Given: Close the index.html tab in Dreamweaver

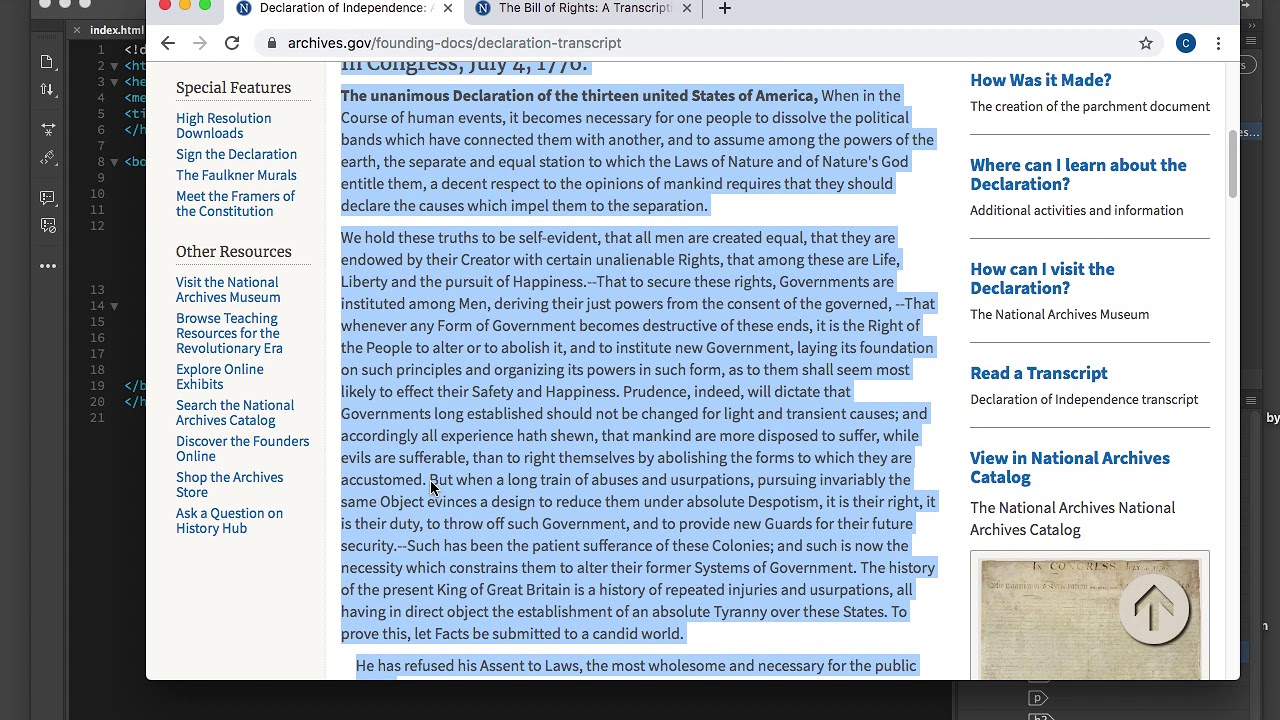Looking at the screenshot, I should point(77,30).
